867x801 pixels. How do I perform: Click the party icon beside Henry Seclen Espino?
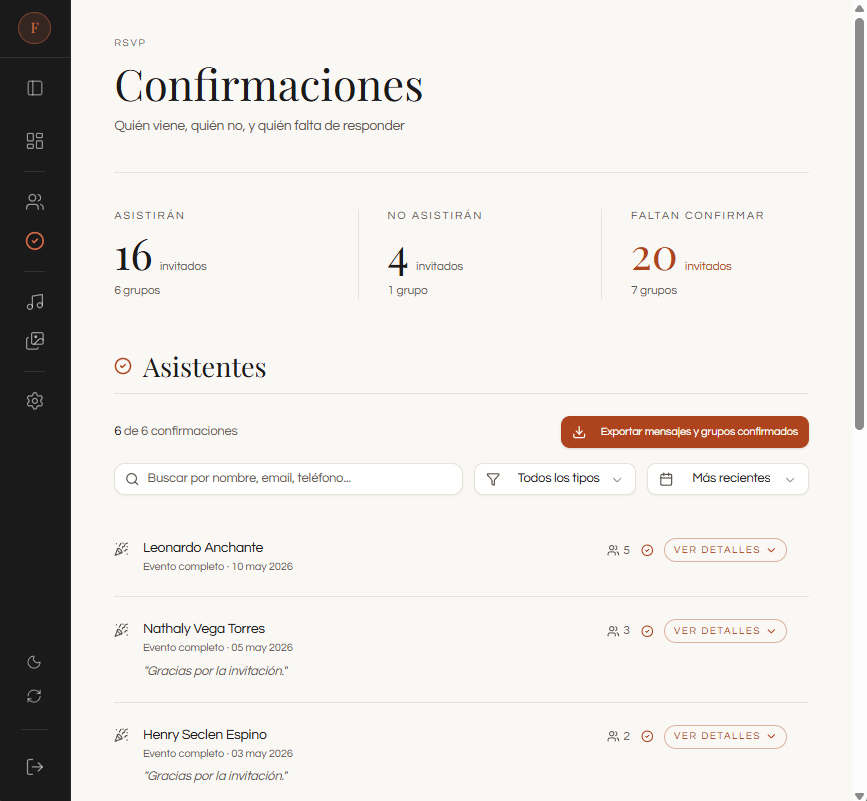click(122, 735)
